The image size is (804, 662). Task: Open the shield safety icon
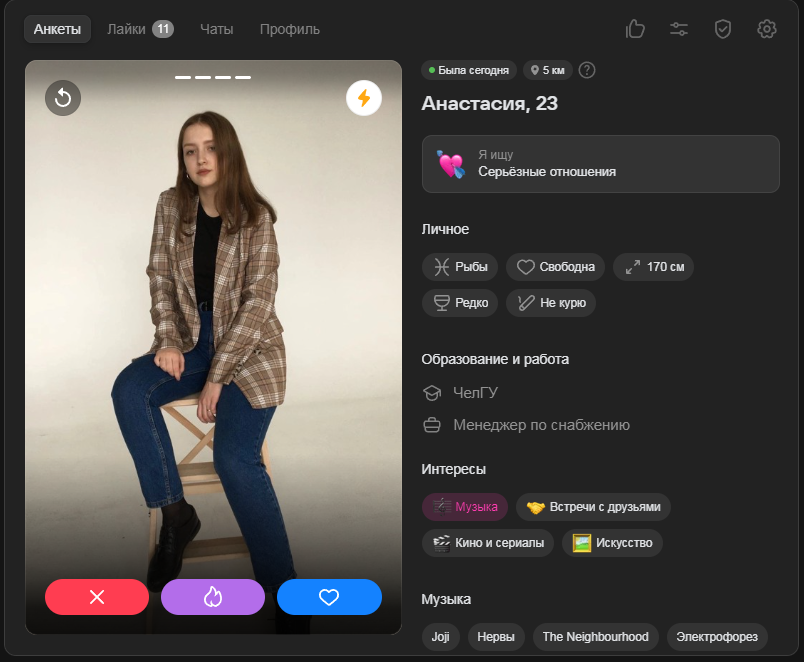click(723, 29)
